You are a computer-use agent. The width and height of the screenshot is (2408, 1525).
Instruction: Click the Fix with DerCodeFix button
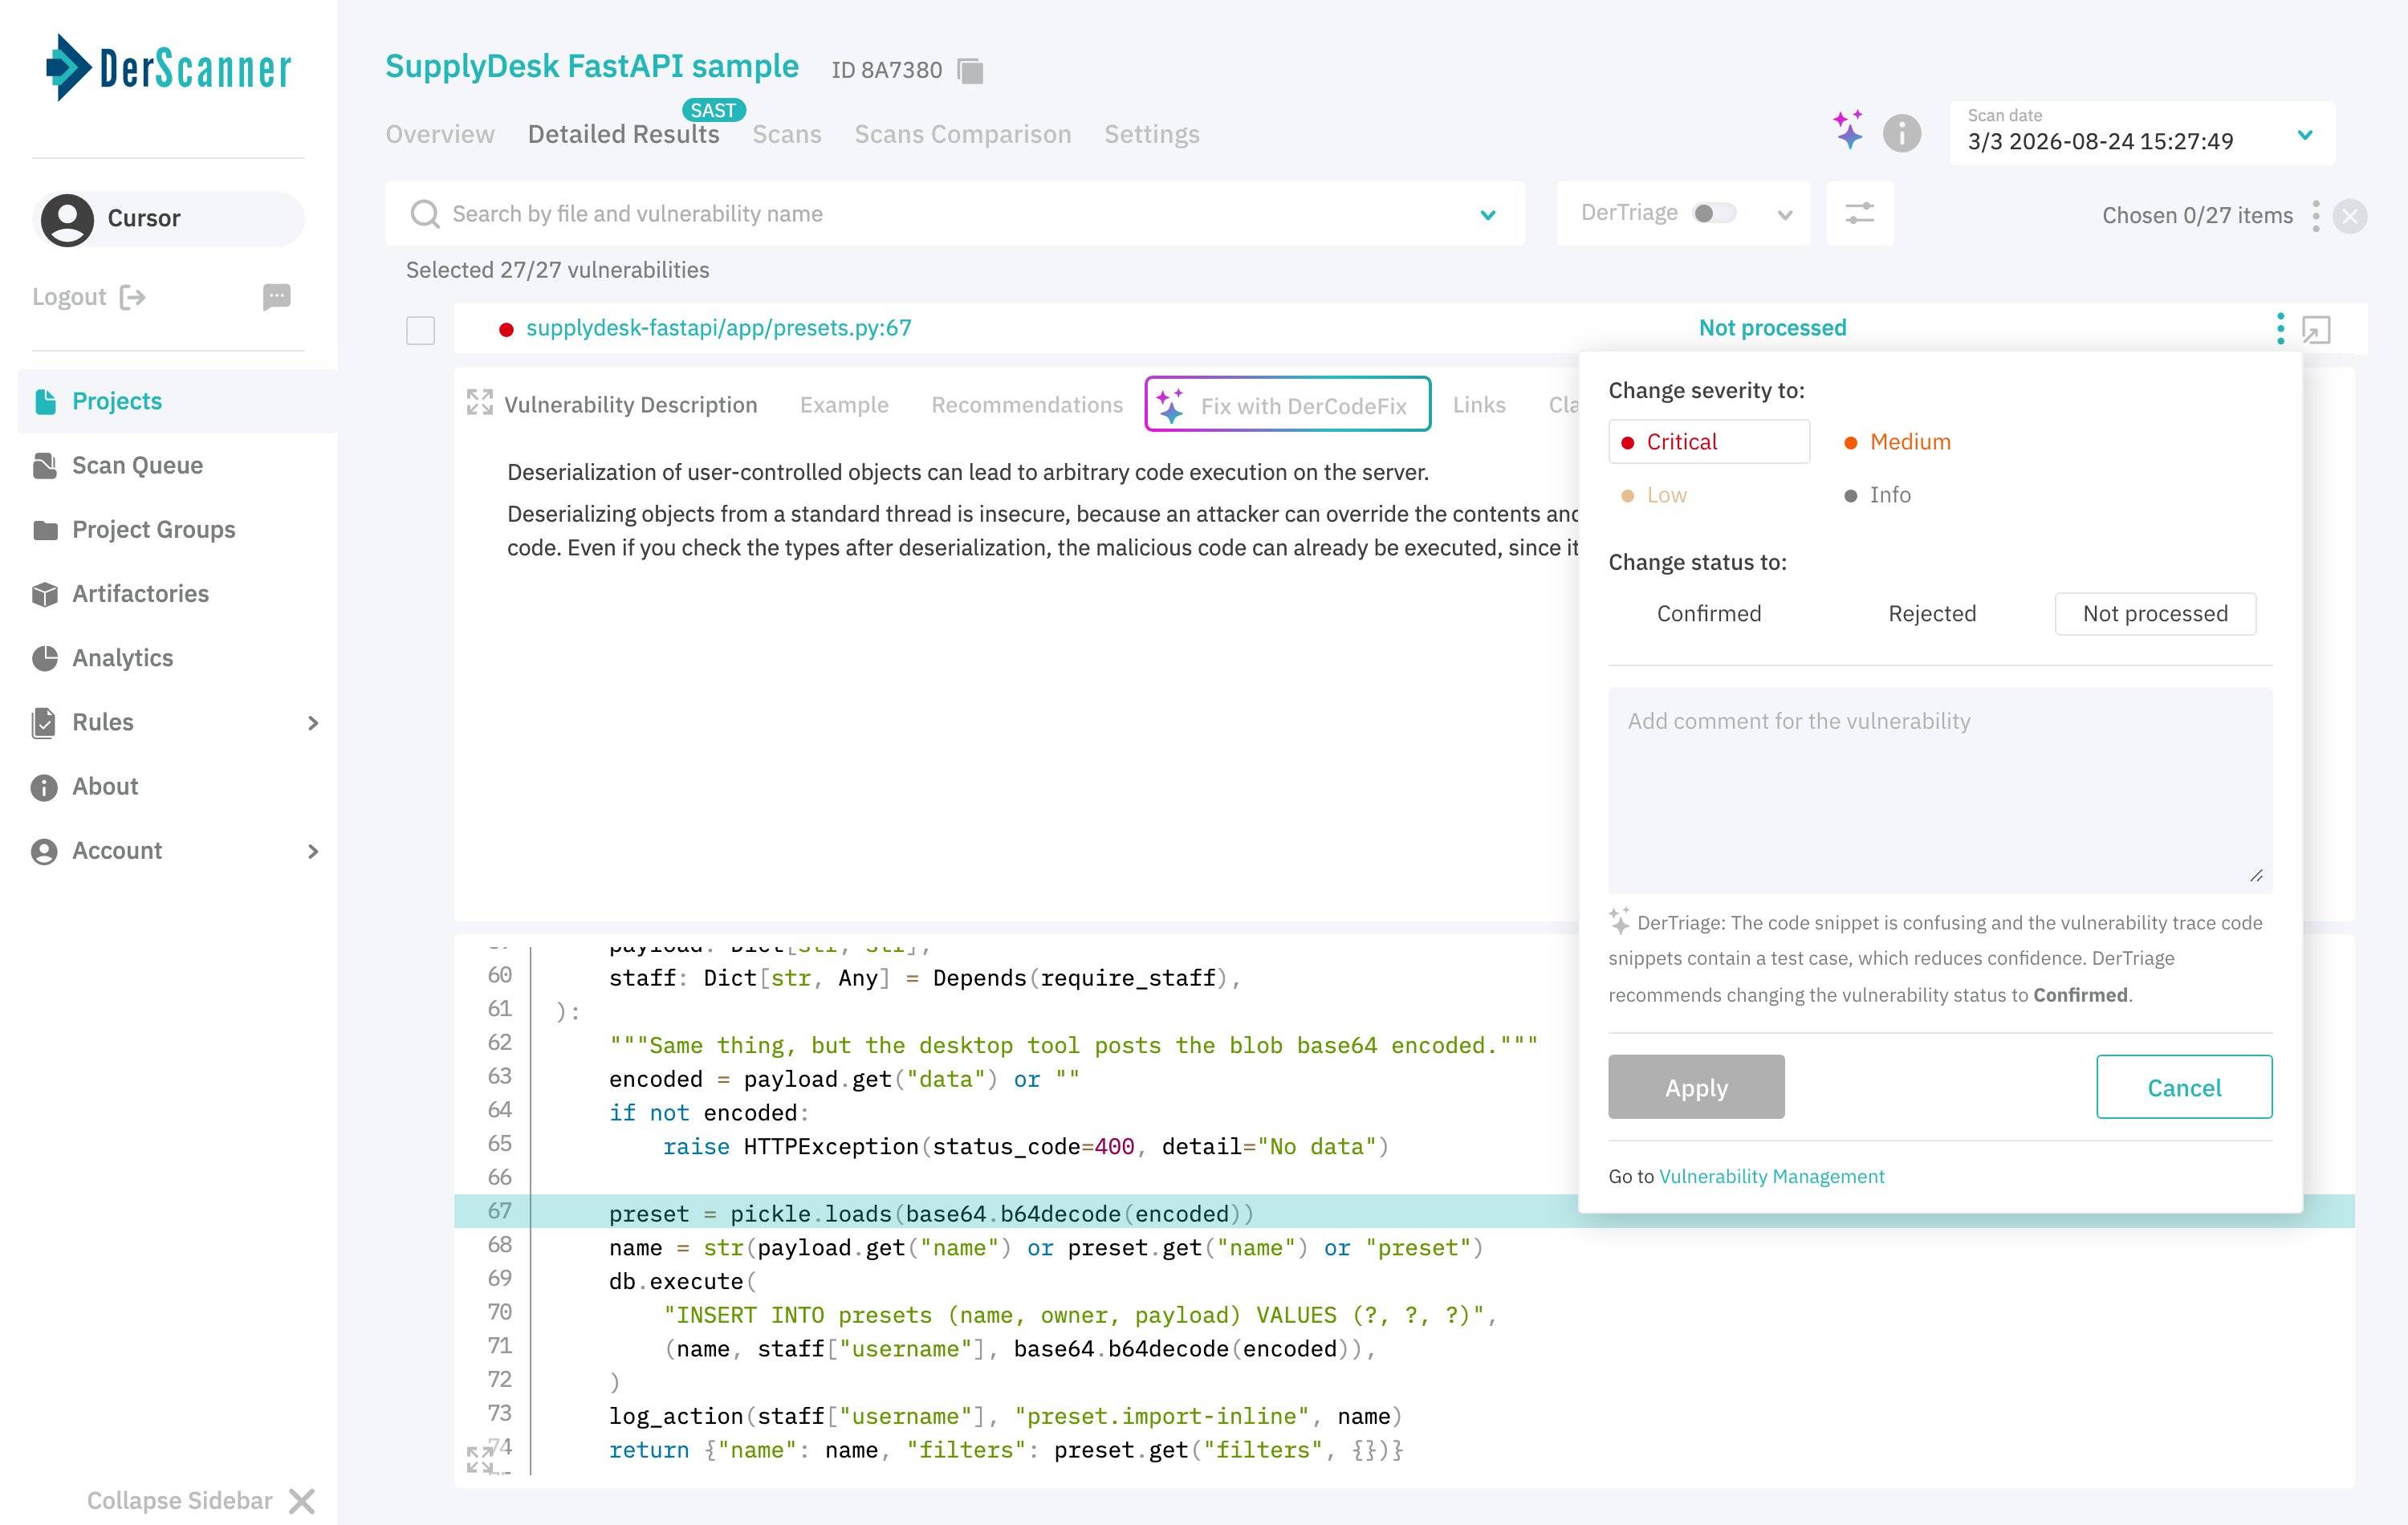(1287, 404)
